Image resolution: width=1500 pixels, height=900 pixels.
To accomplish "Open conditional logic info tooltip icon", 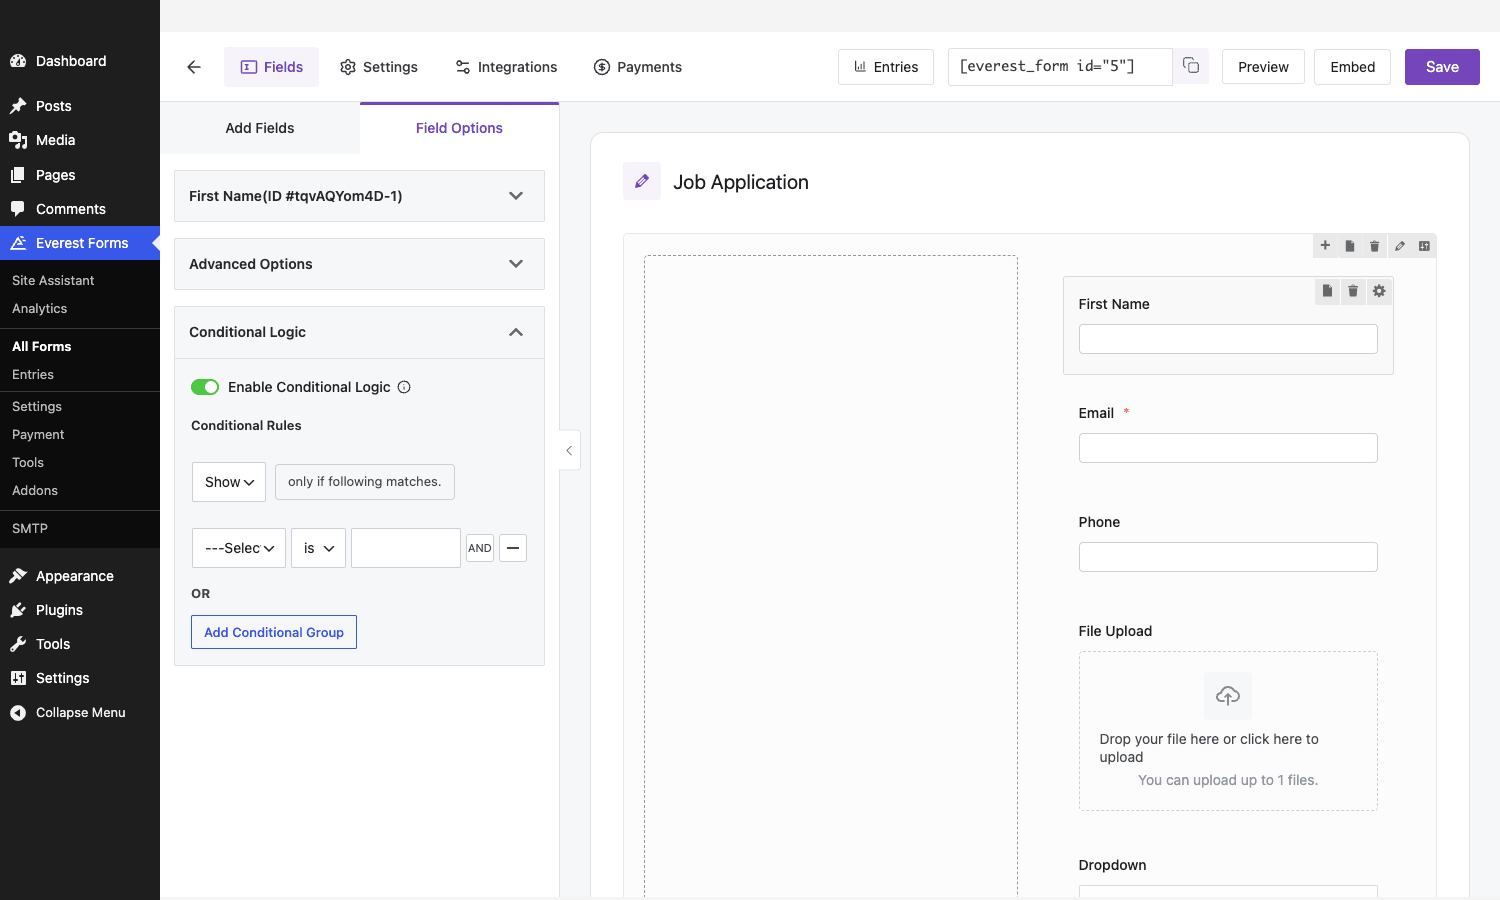I will pos(404,387).
